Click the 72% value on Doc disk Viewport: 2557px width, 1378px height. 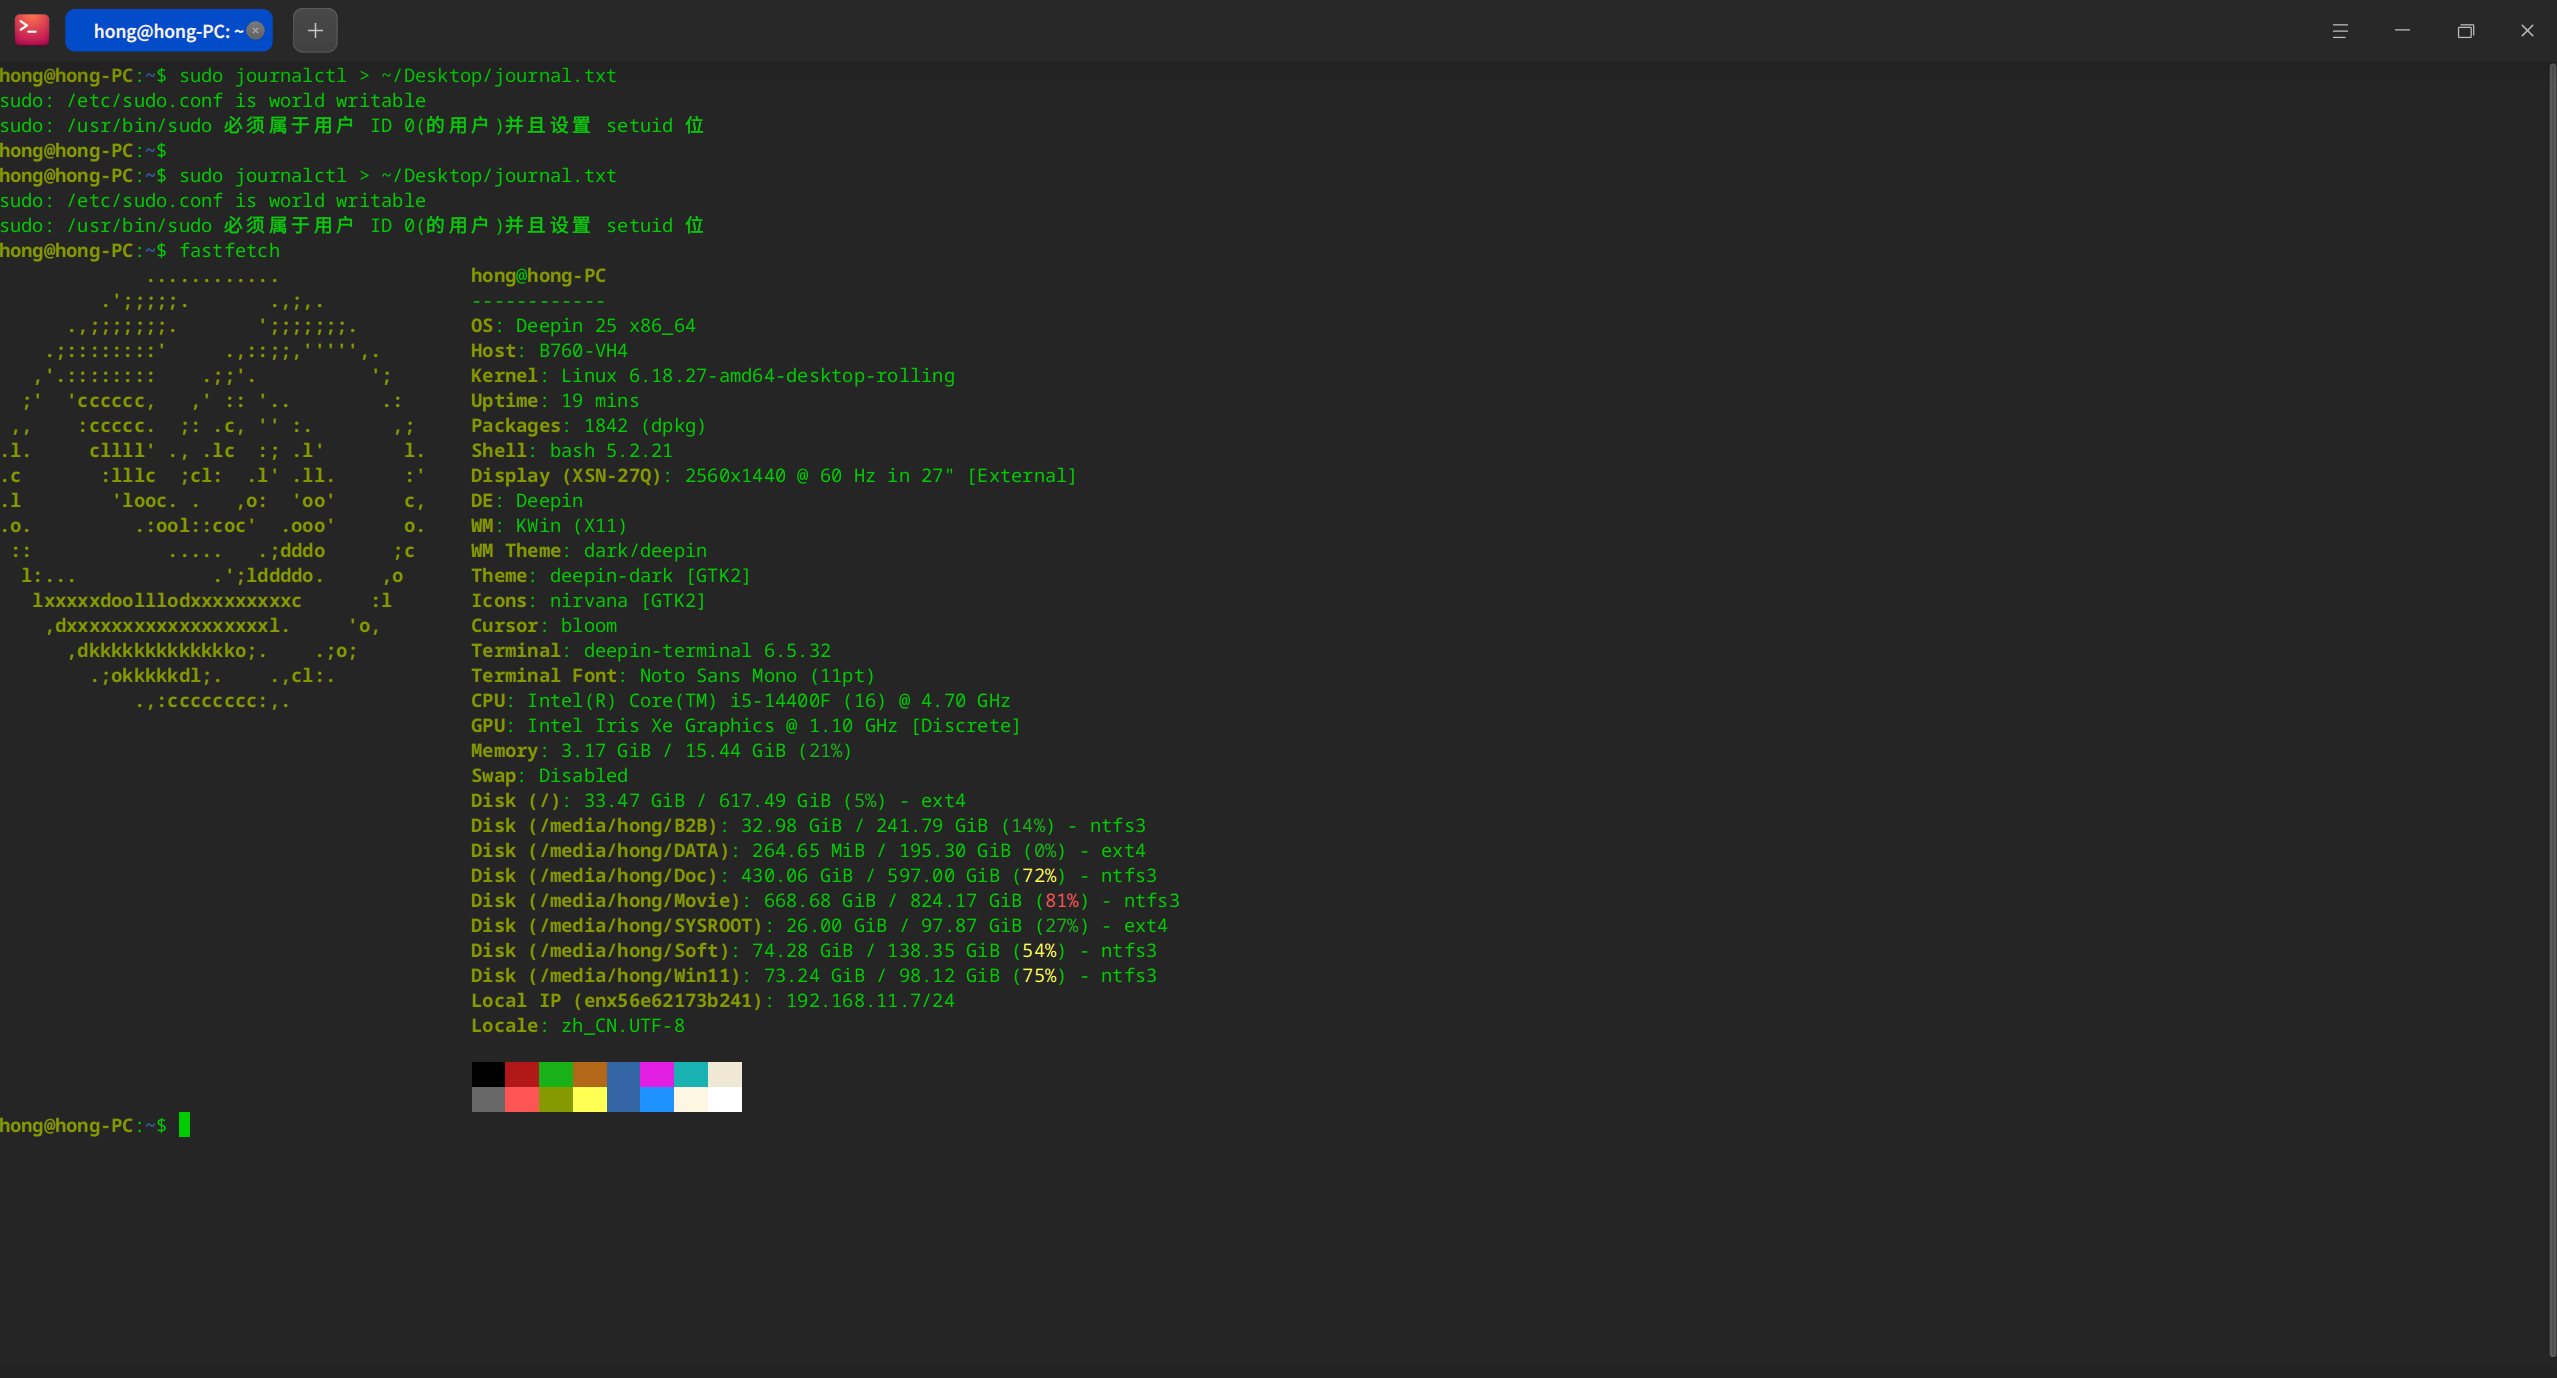pos(1039,876)
